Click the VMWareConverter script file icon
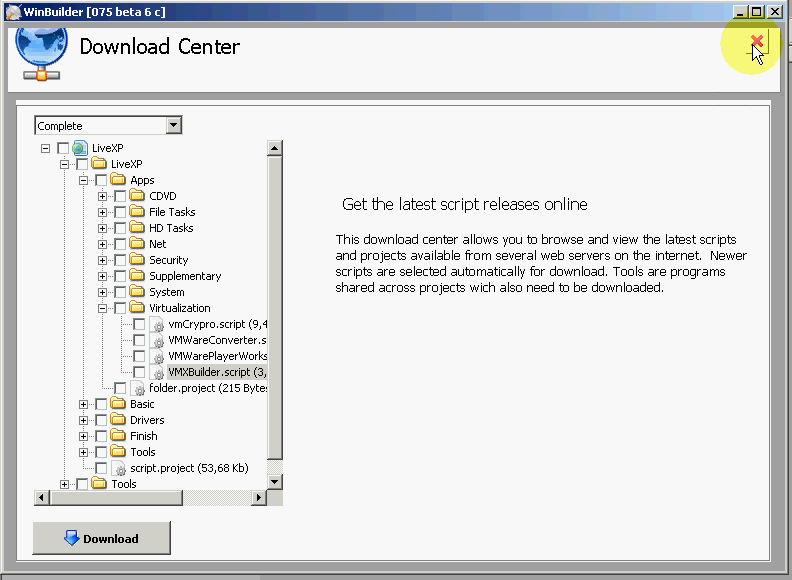Viewport: 792px width, 580px height. pos(157,341)
